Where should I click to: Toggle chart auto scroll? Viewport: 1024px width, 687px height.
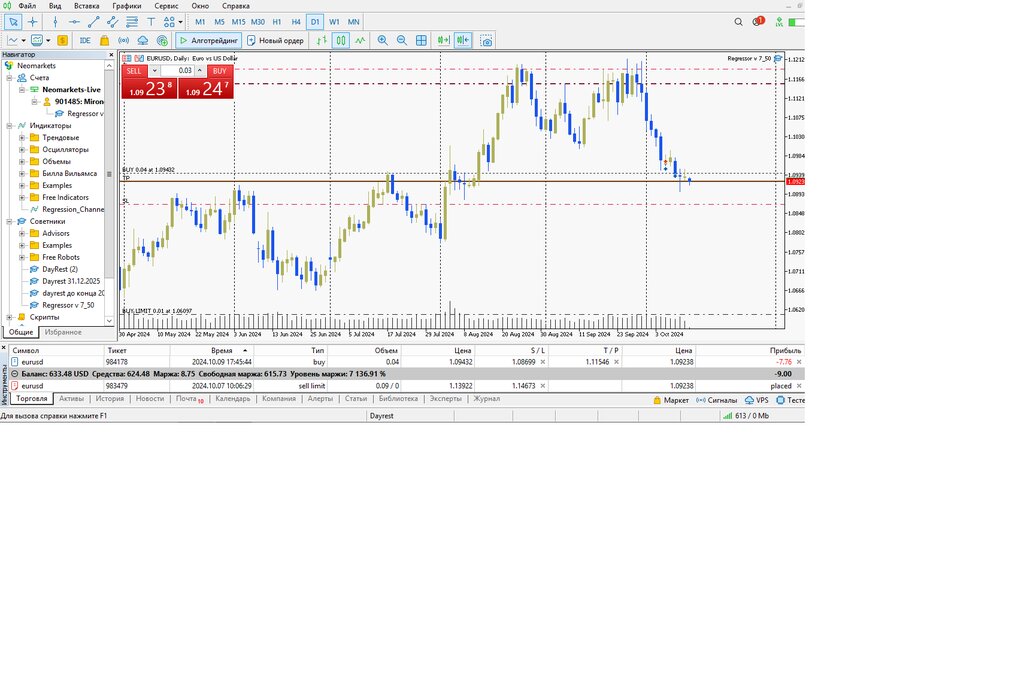[443, 40]
